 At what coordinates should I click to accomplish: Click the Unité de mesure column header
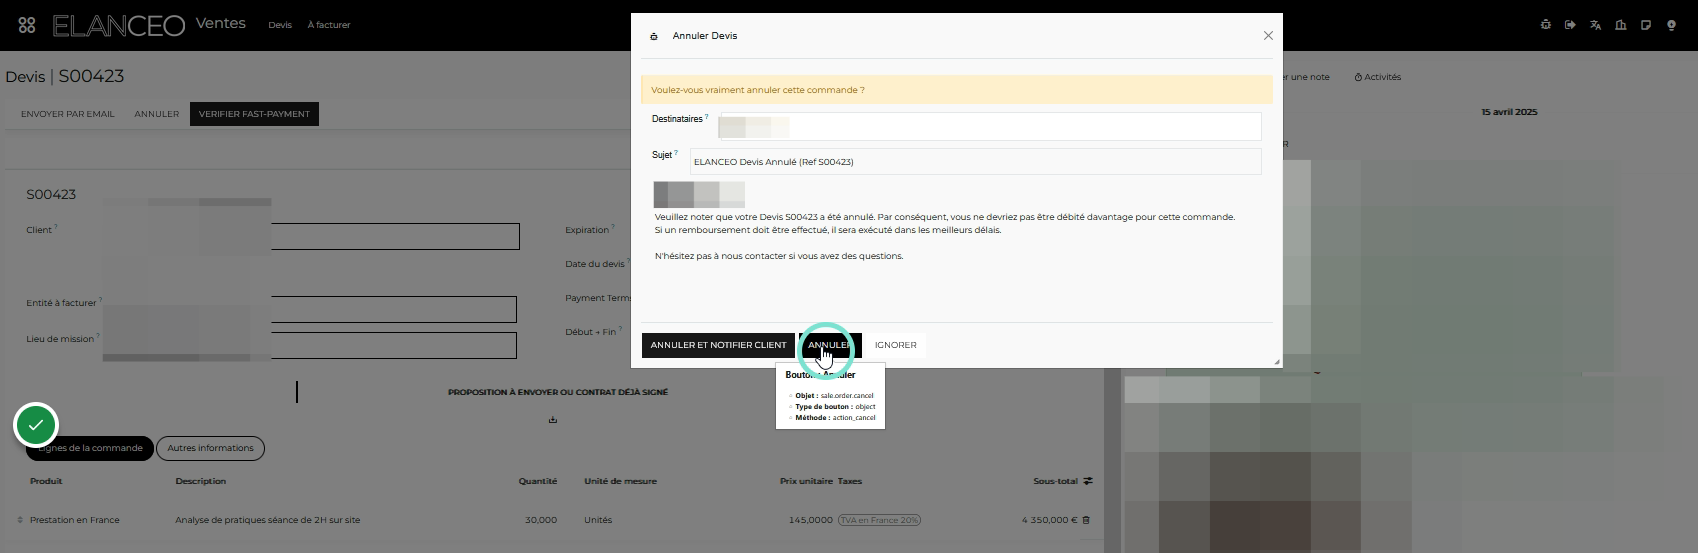tap(620, 481)
